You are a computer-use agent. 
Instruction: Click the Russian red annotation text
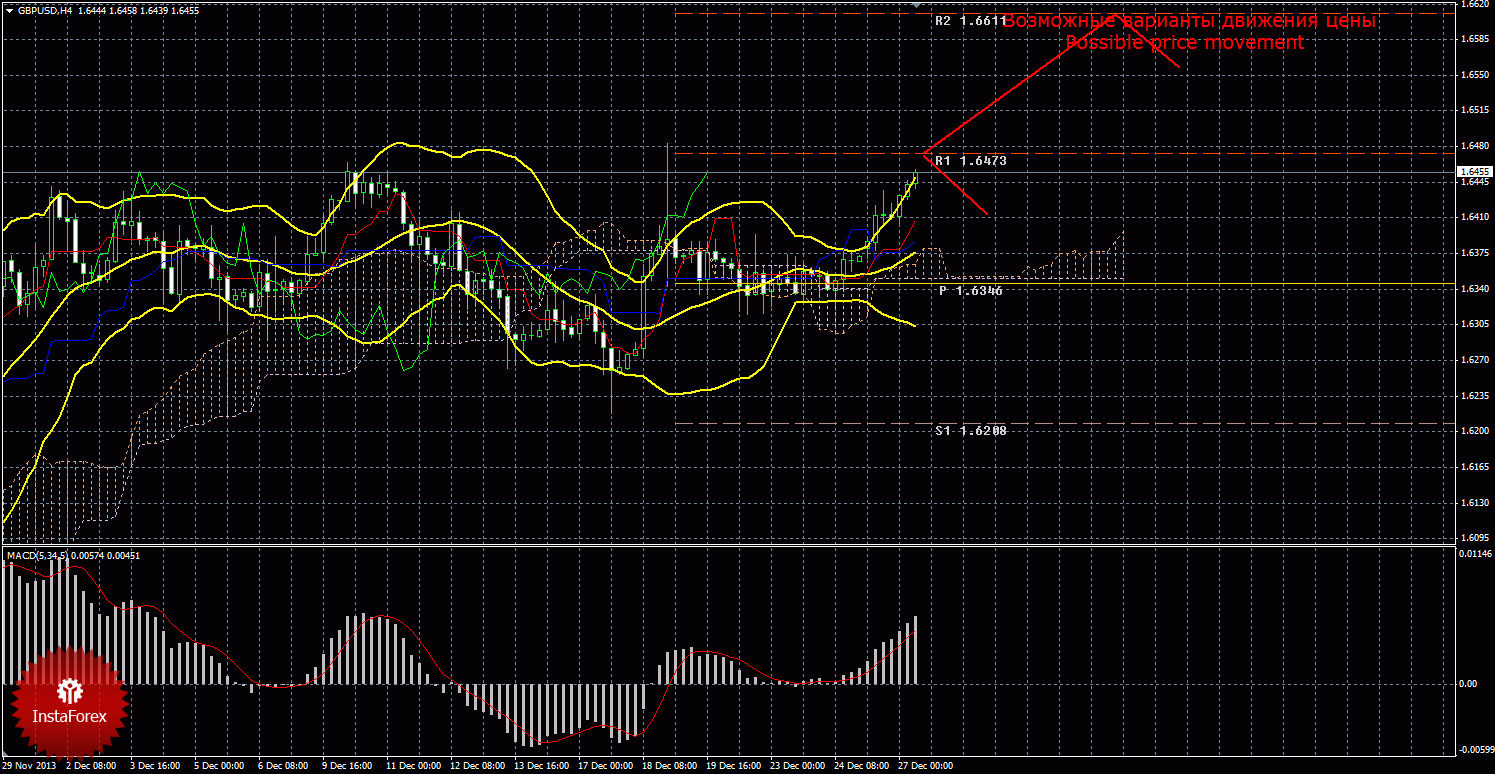(x=1189, y=21)
